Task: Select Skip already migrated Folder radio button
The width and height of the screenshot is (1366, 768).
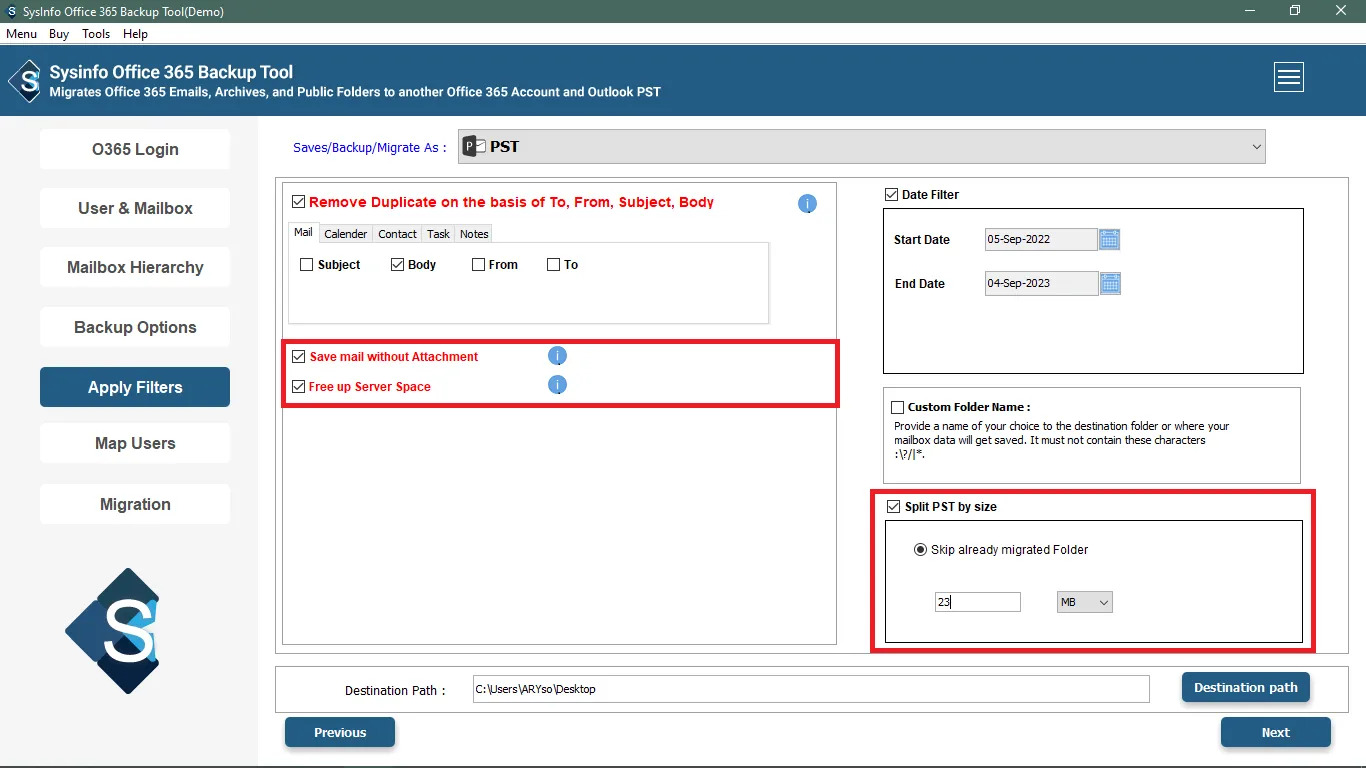Action: [920, 550]
